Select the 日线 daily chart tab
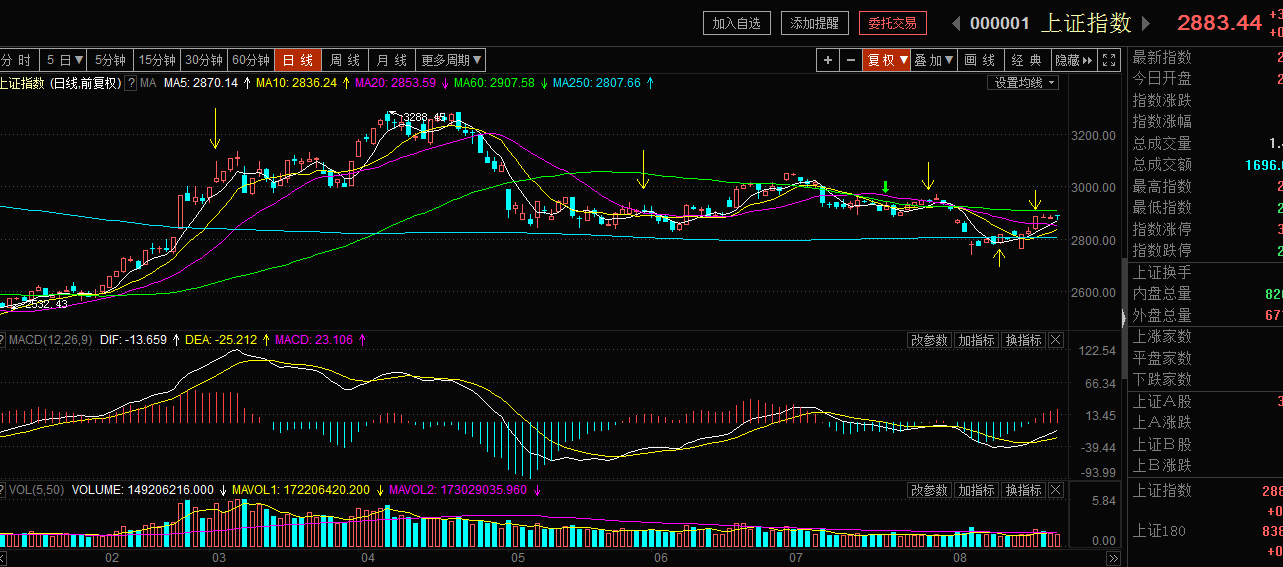 [x=298, y=60]
